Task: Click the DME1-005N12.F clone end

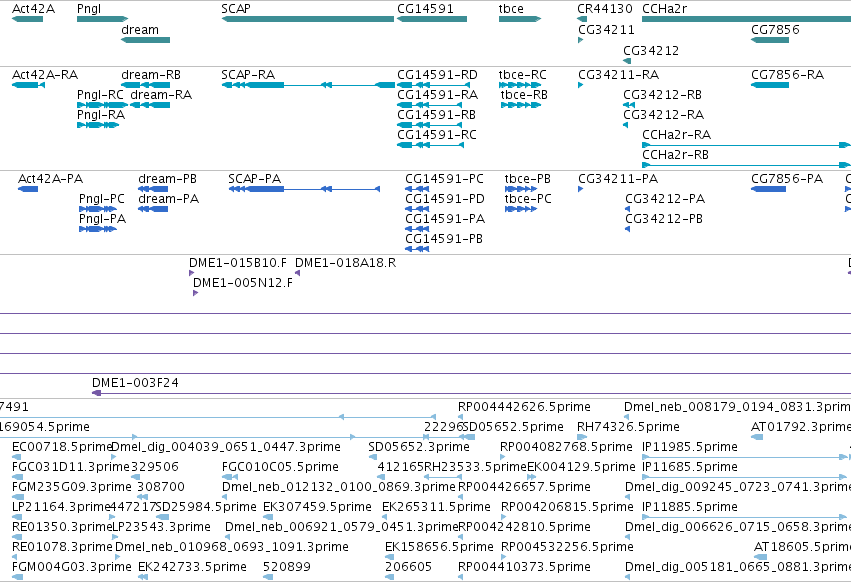Action: click(195, 293)
